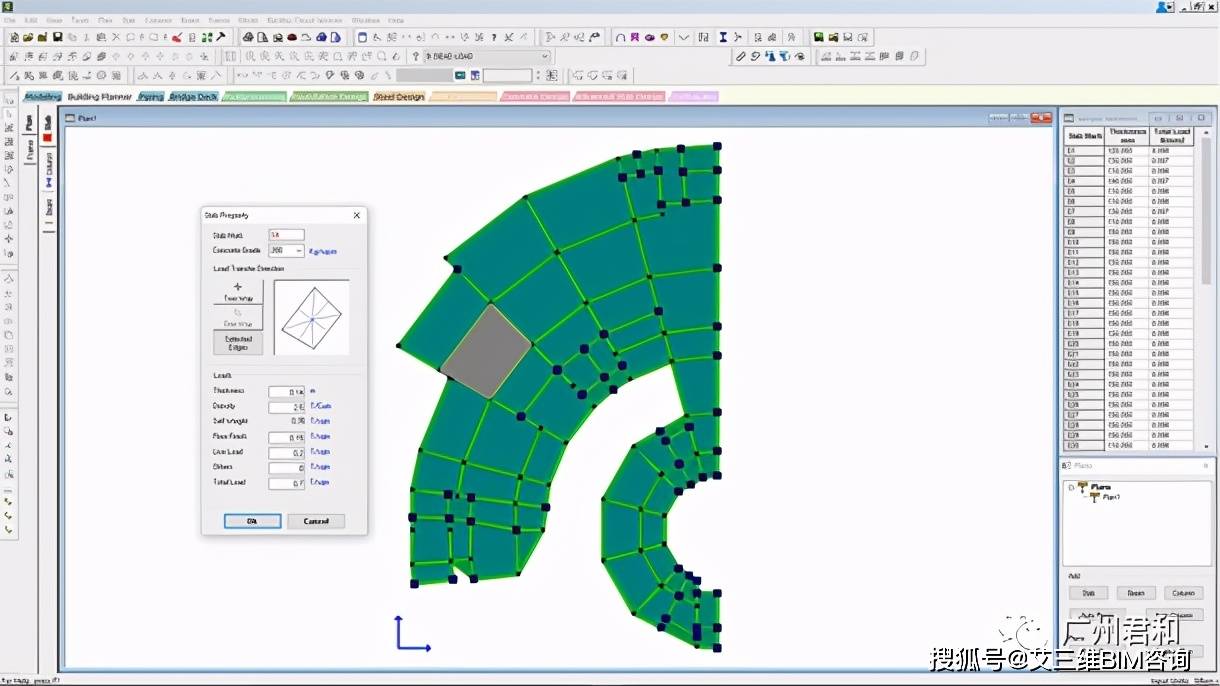Choose the One-Way load transfer option
The image size is (1220, 686).
pos(238,317)
